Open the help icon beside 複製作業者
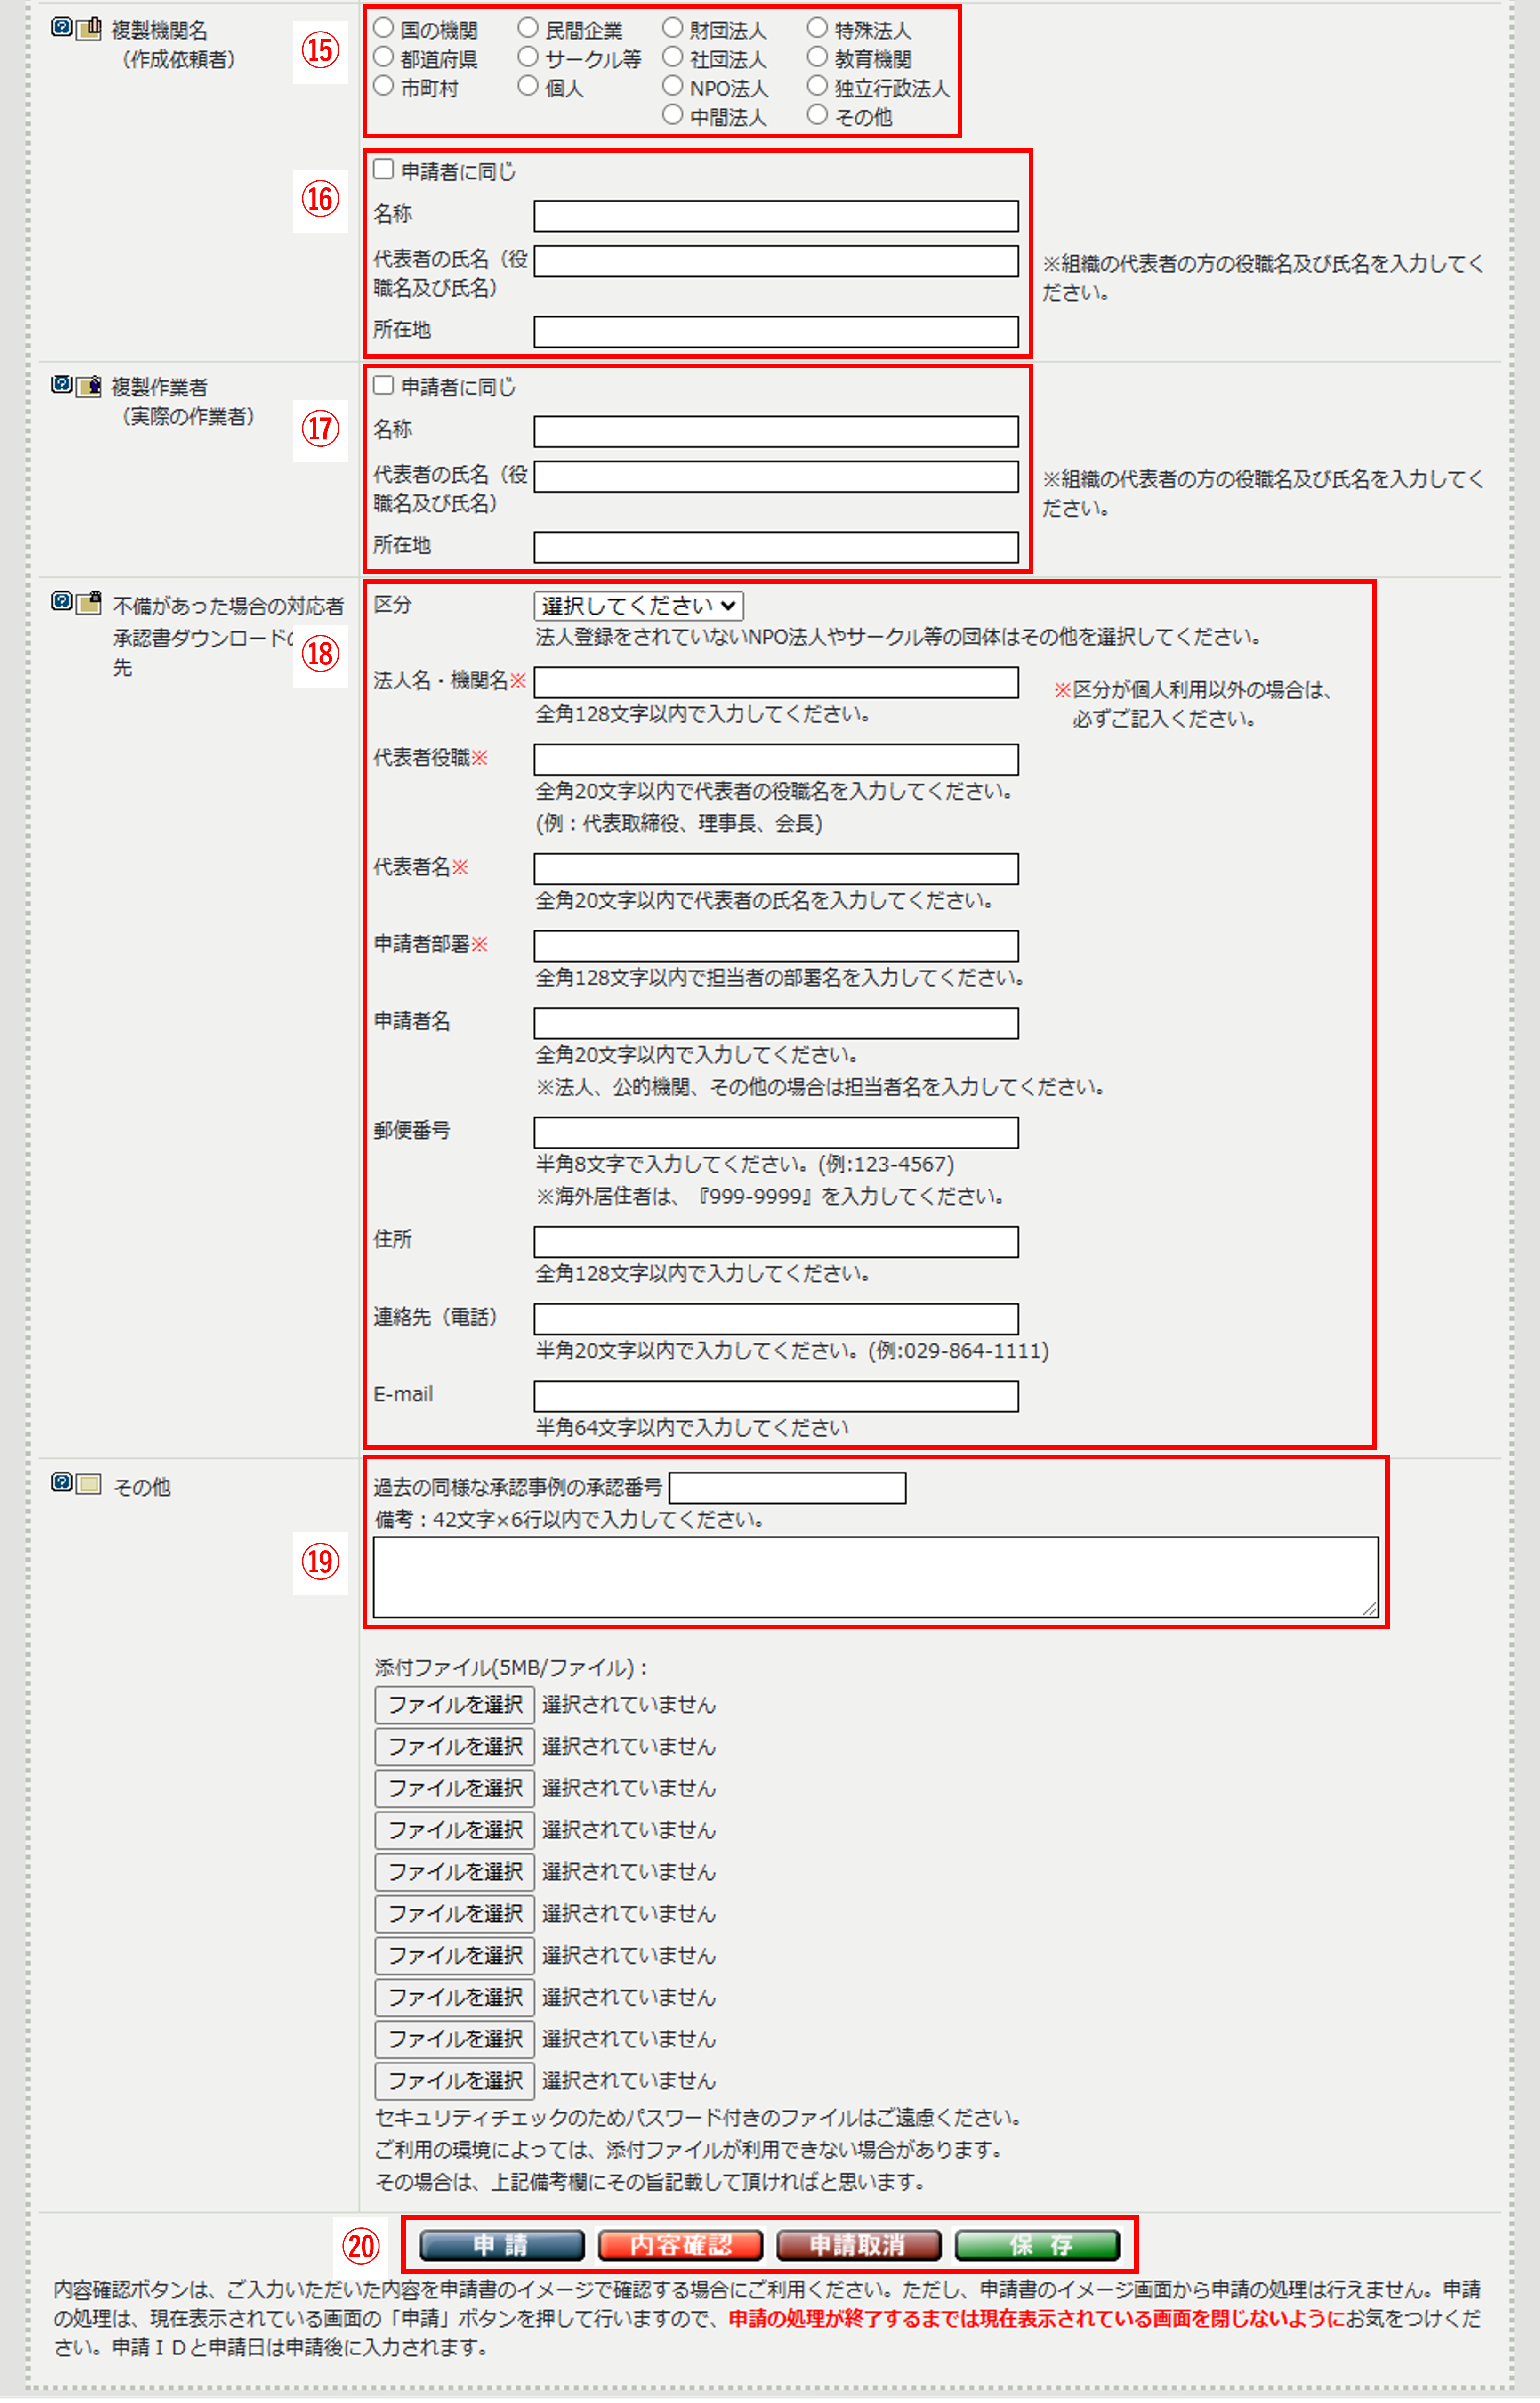This screenshot has height=2403, width=1540. point(61,385)
